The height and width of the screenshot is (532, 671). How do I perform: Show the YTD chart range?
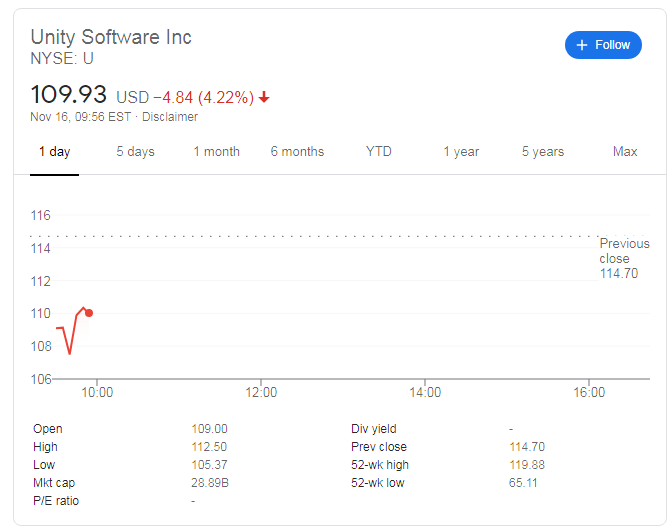[378, 152]
